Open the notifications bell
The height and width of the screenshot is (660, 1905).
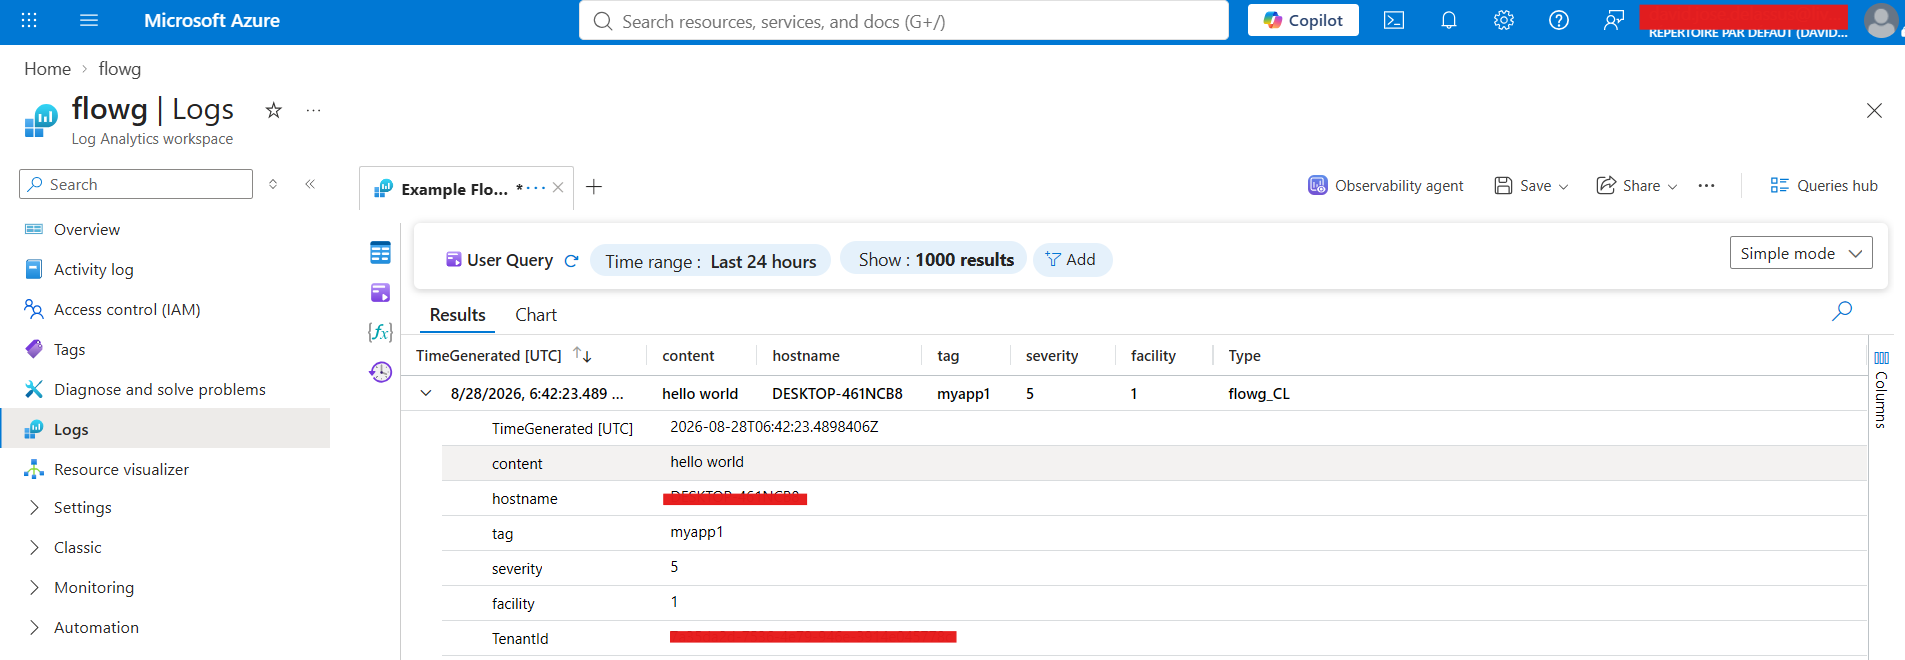point(1449,20)
